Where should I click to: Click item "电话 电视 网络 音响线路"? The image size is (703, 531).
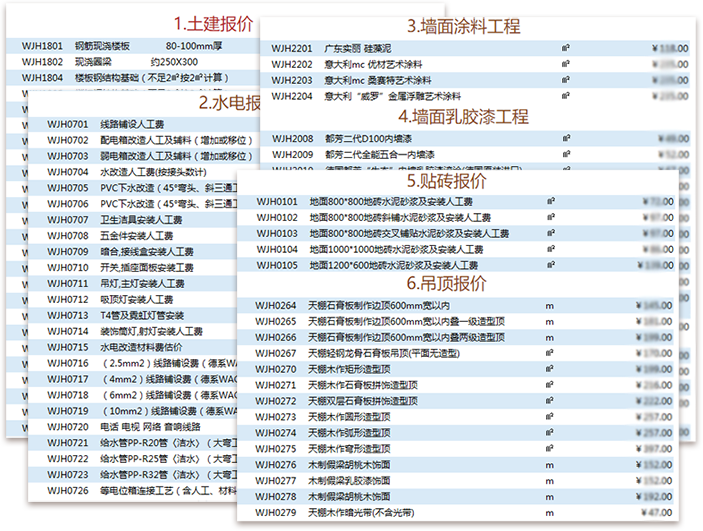pos(150,427)
